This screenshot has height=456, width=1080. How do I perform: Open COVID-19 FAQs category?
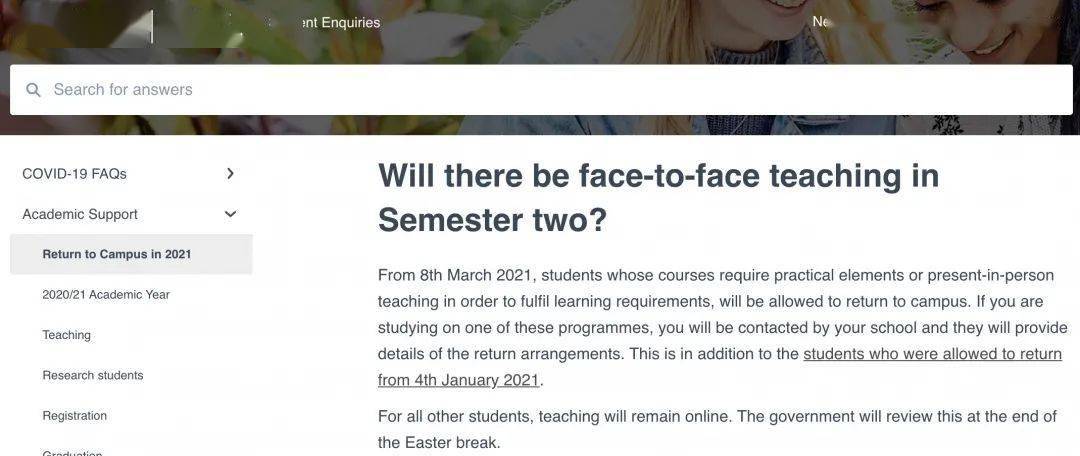[x=74, y=174]
